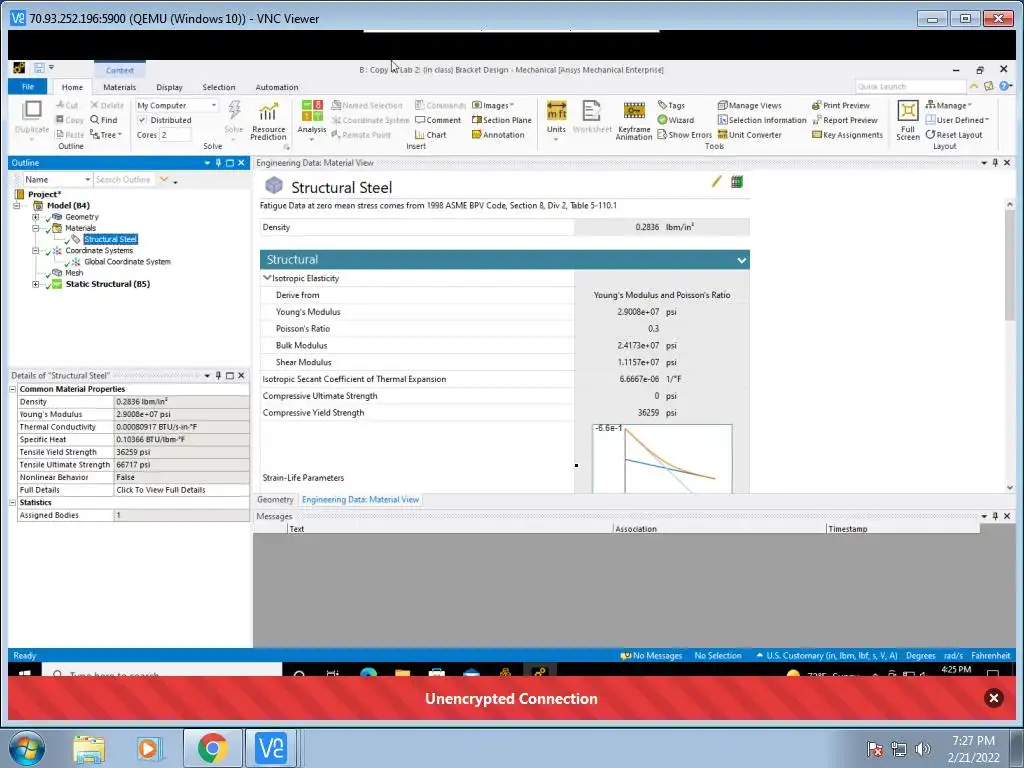This screenshot has width=1024, height=768.
Task: Open Keyframe Animation tool
Action: (633, 121)
